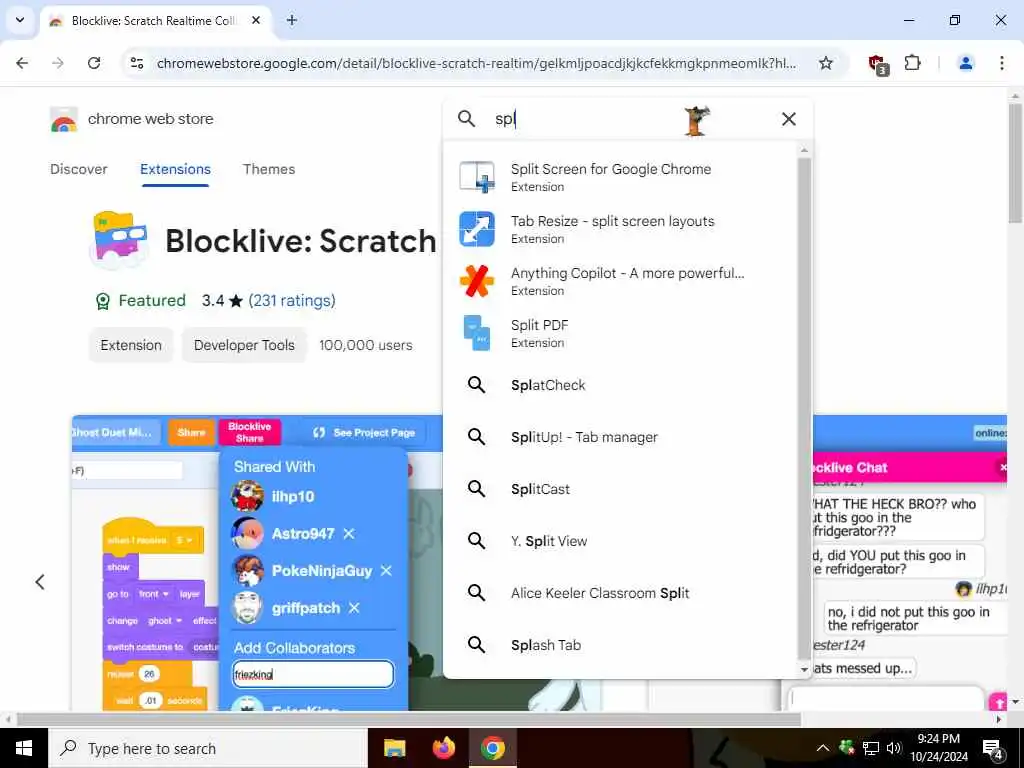Click the horizontal page scrollbar
This screenshot has width=1024, height=768.
click(408, 719)
